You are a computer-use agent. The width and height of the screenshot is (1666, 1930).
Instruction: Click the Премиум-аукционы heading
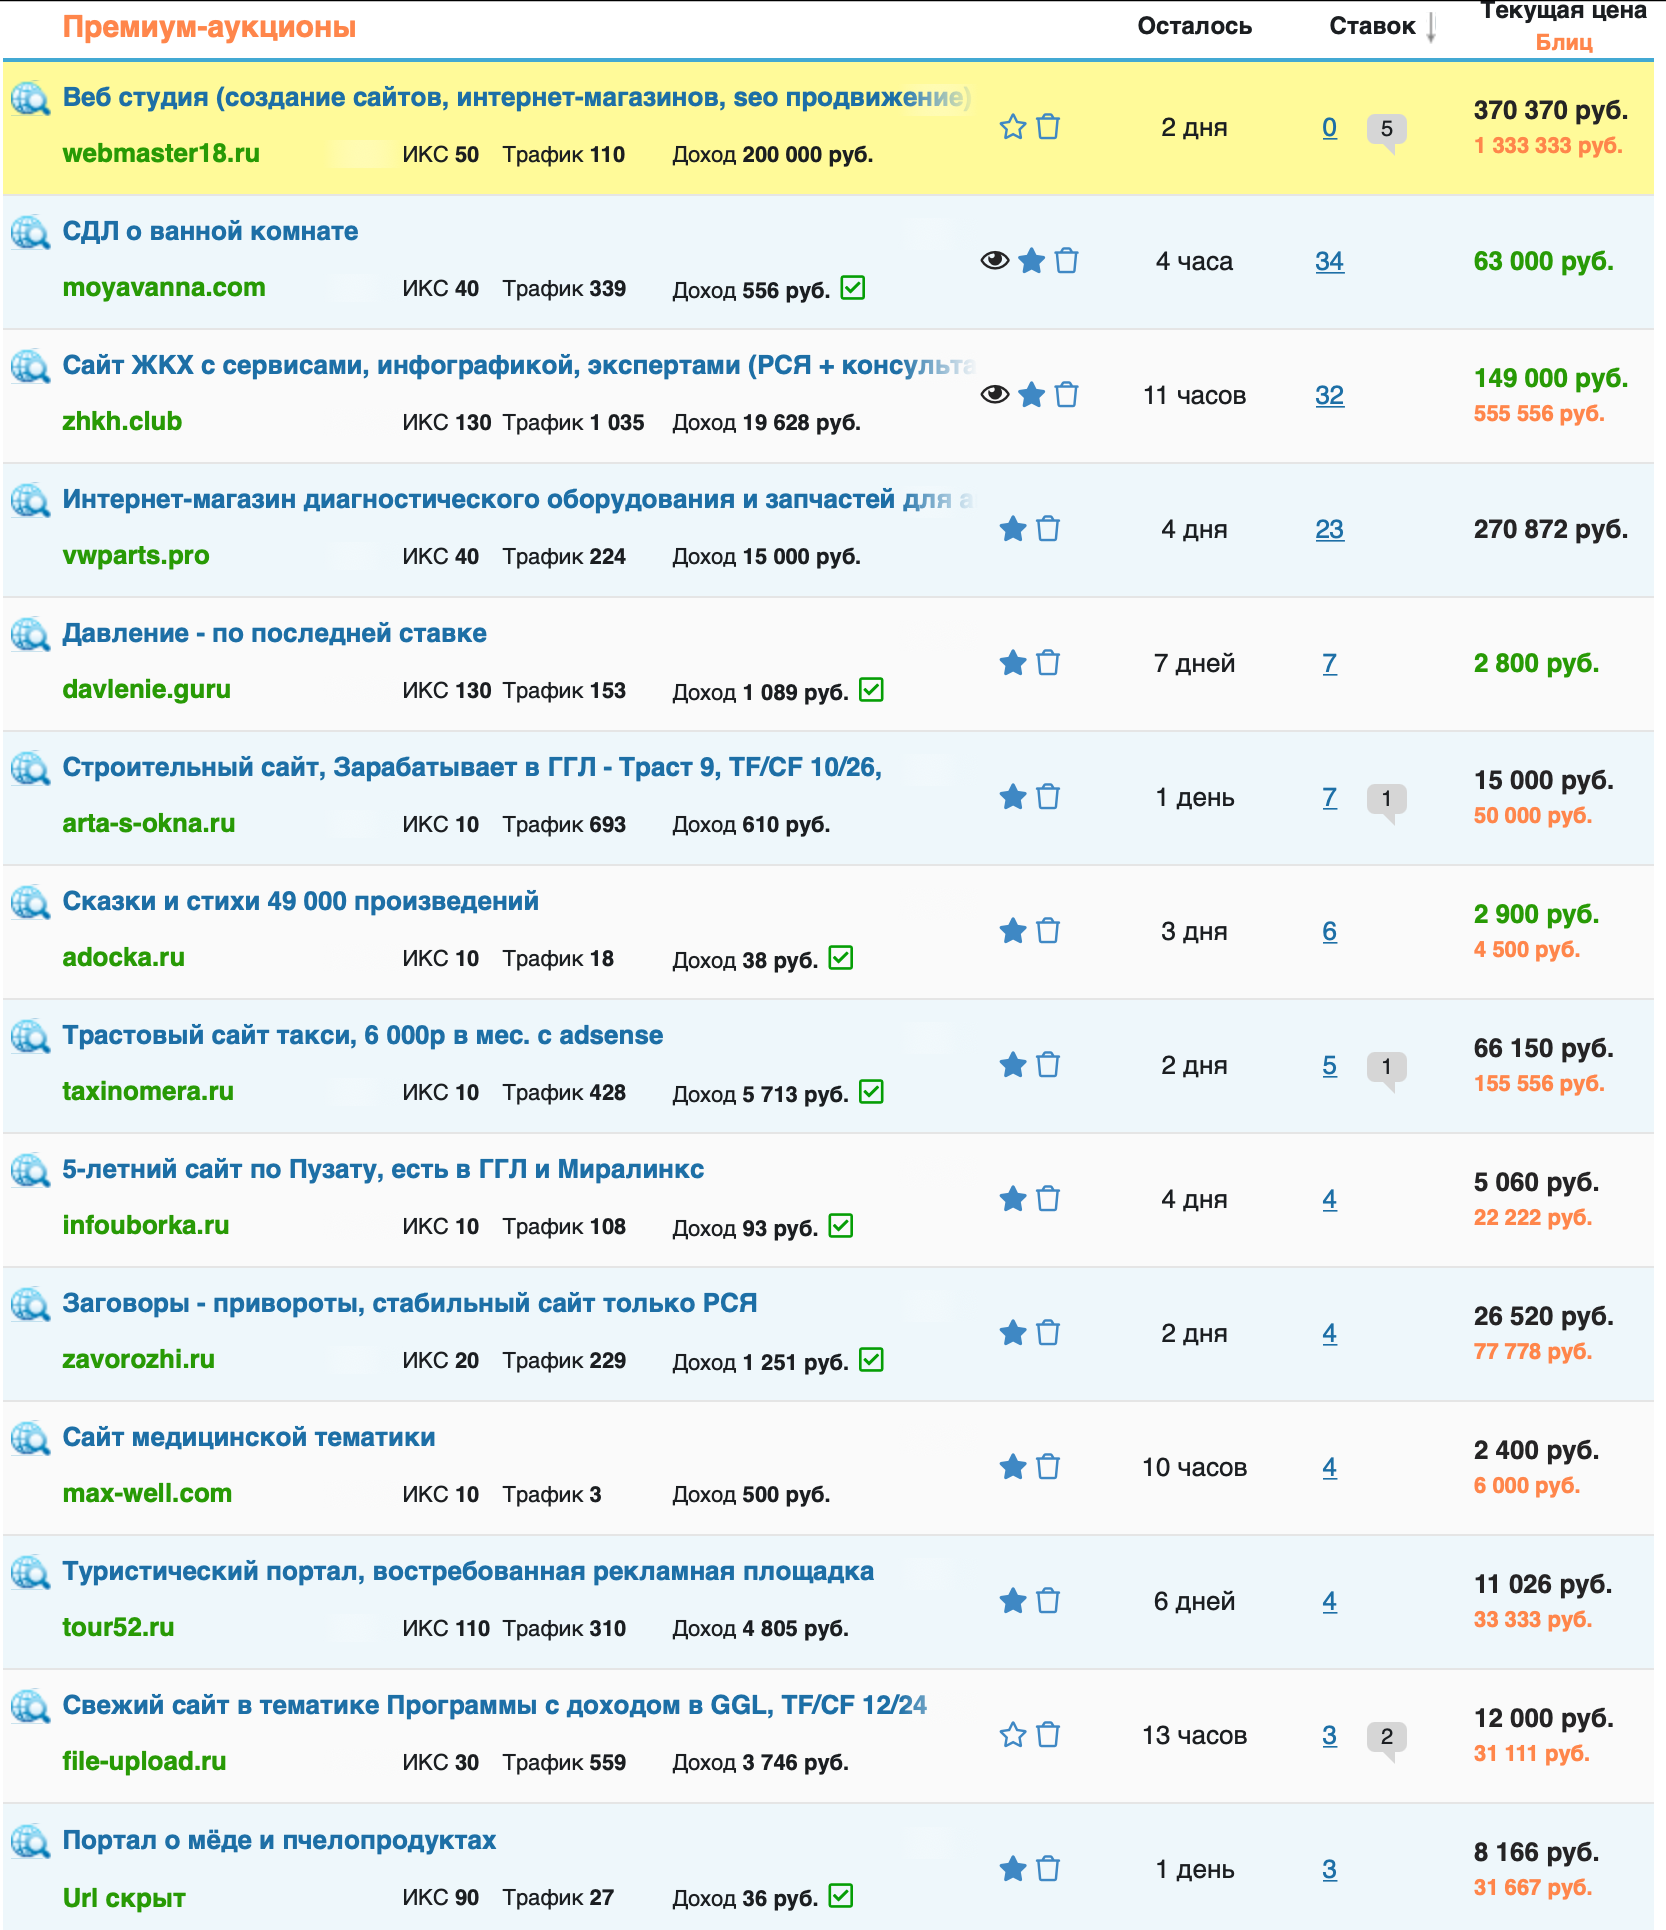209,27
